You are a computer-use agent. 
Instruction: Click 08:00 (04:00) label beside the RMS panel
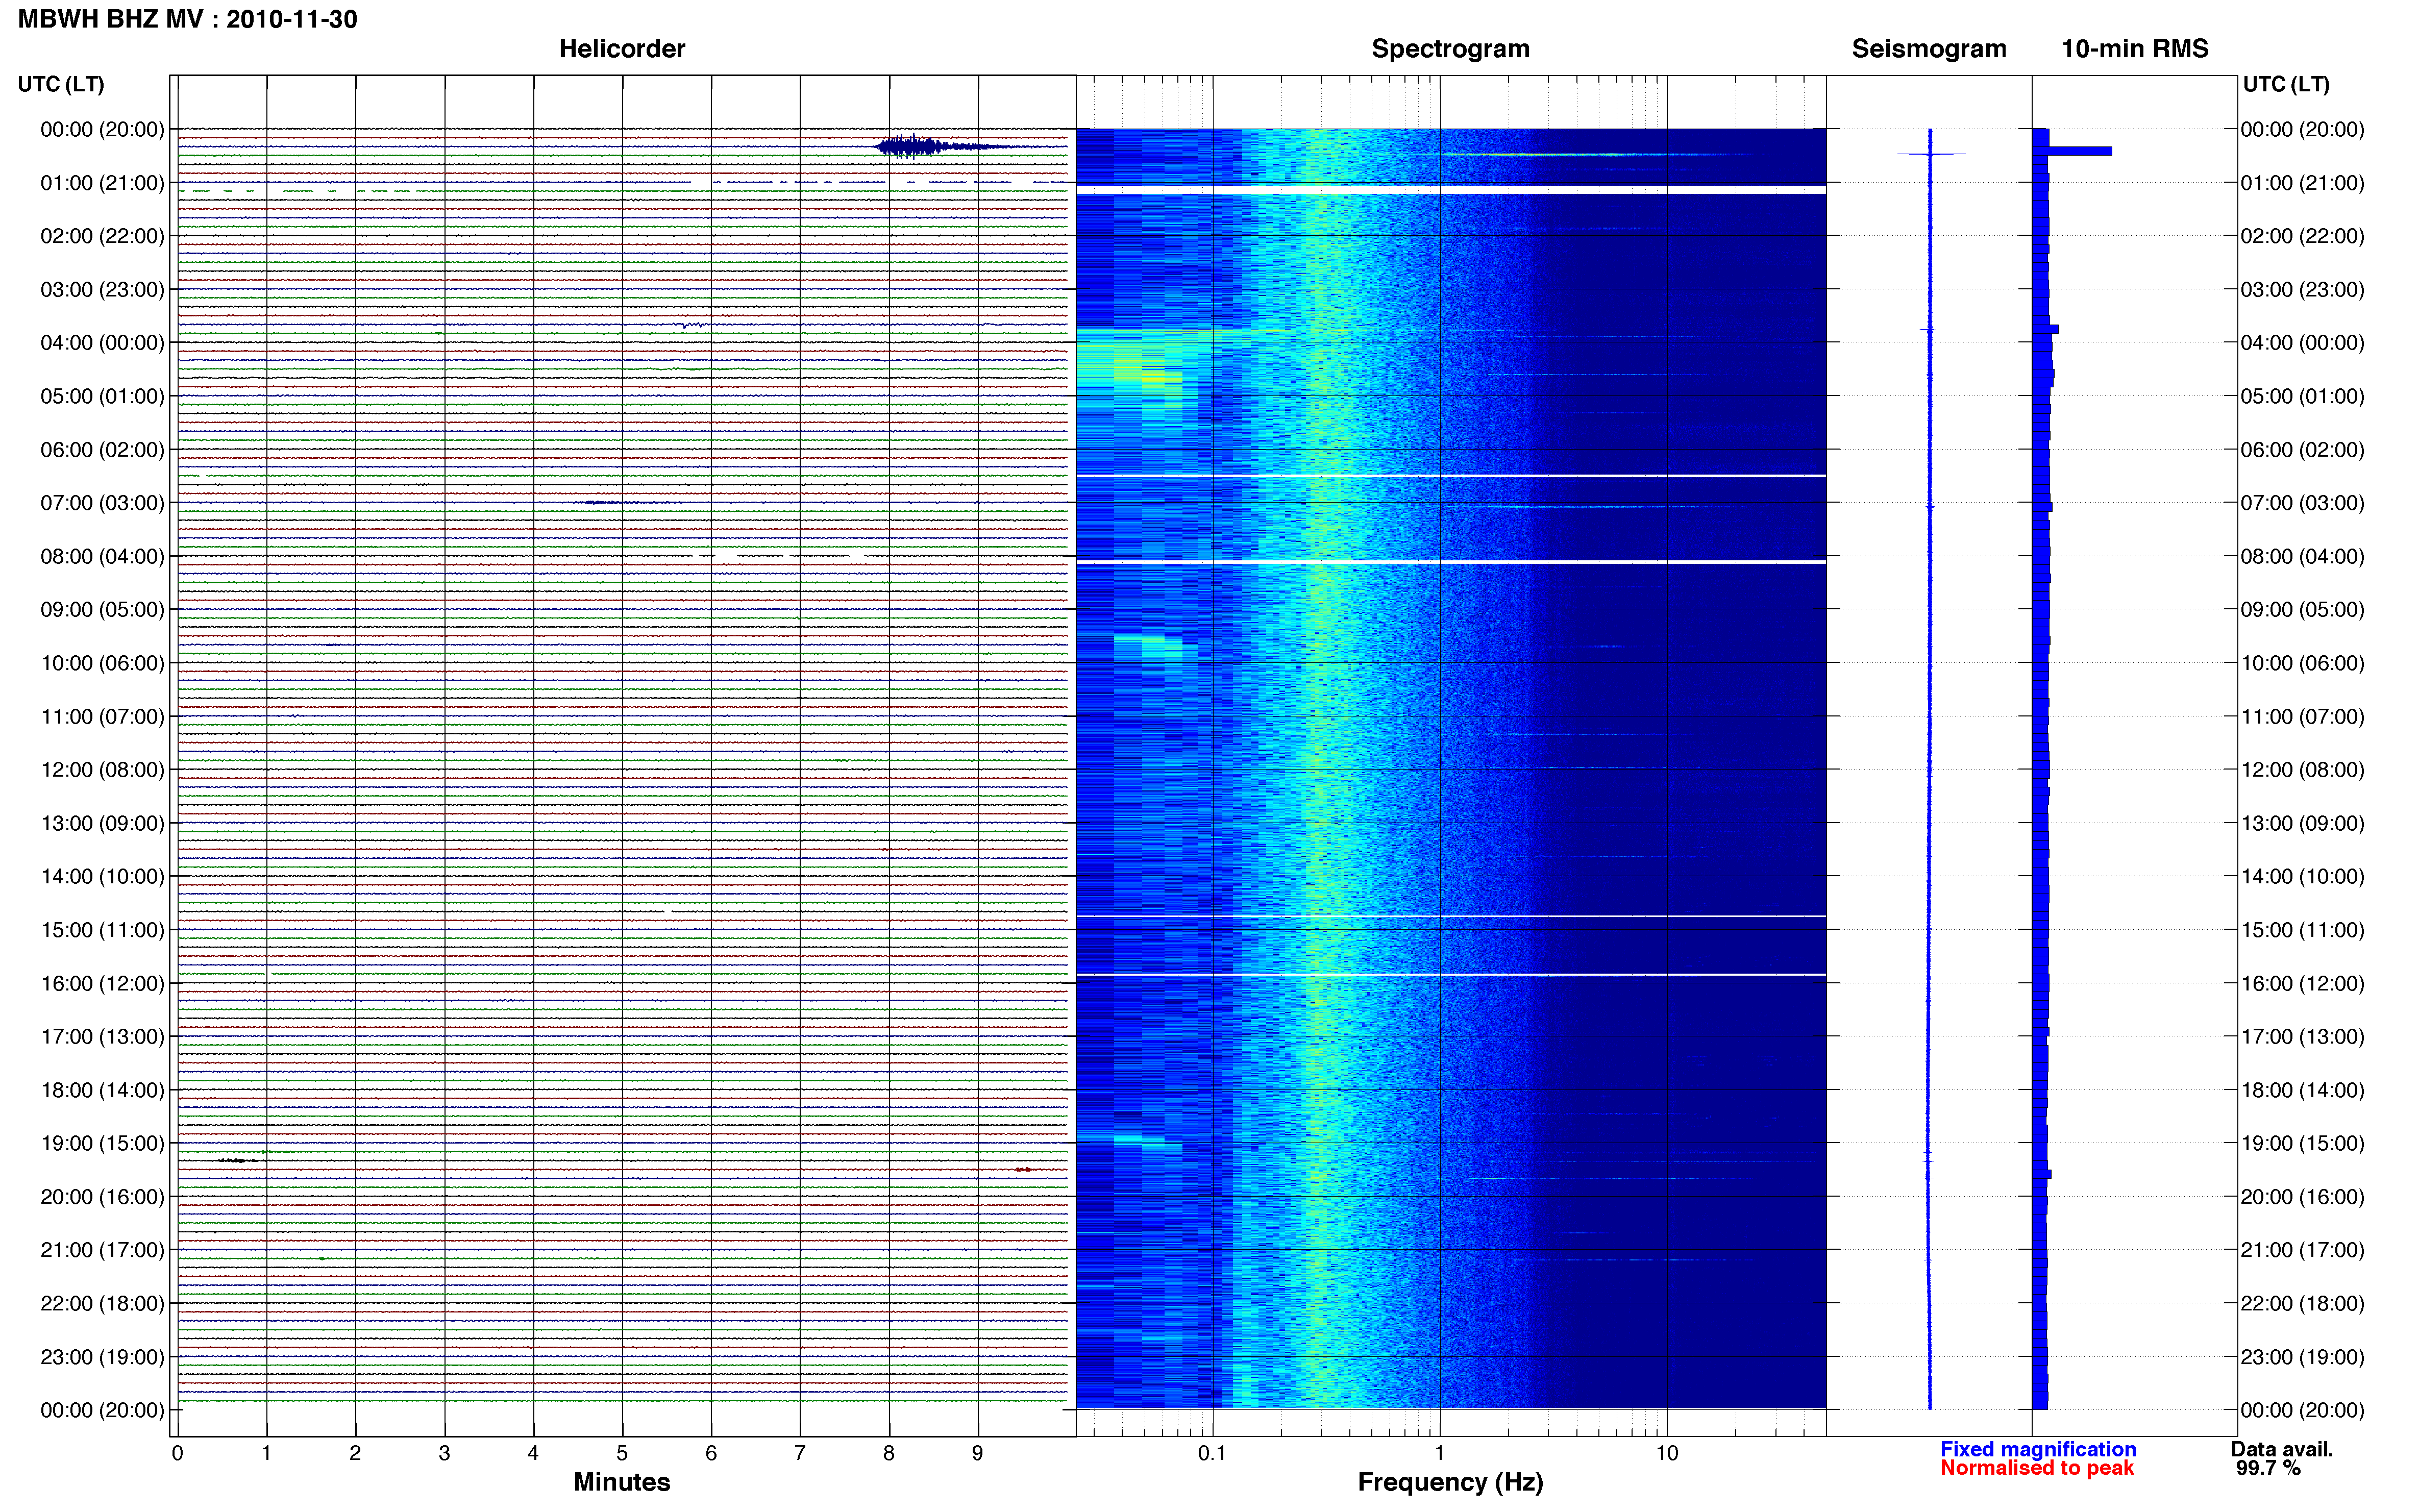click(x=2302, y=556)
